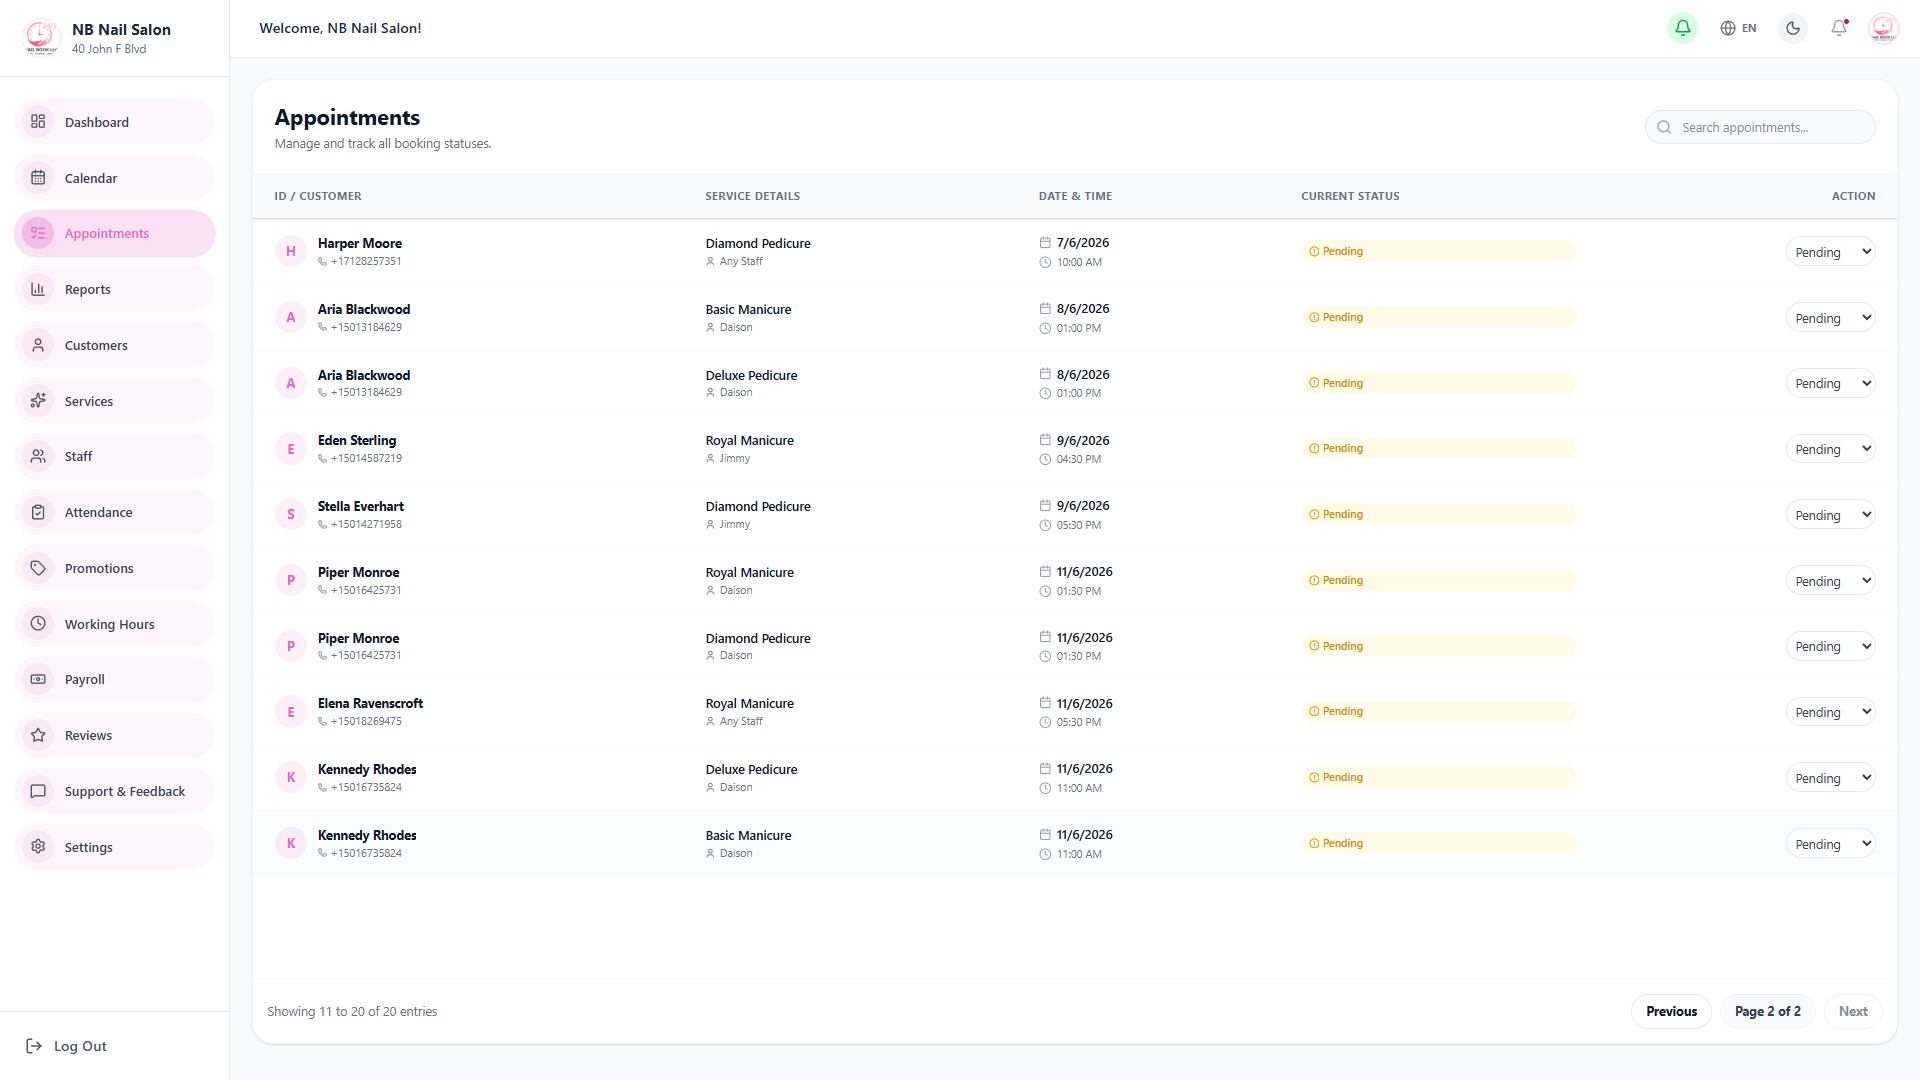Screen dimensions: 1920x1080
Task: Expand Harper Moore's Pending status dropdown
Action: click(1830, 252)
